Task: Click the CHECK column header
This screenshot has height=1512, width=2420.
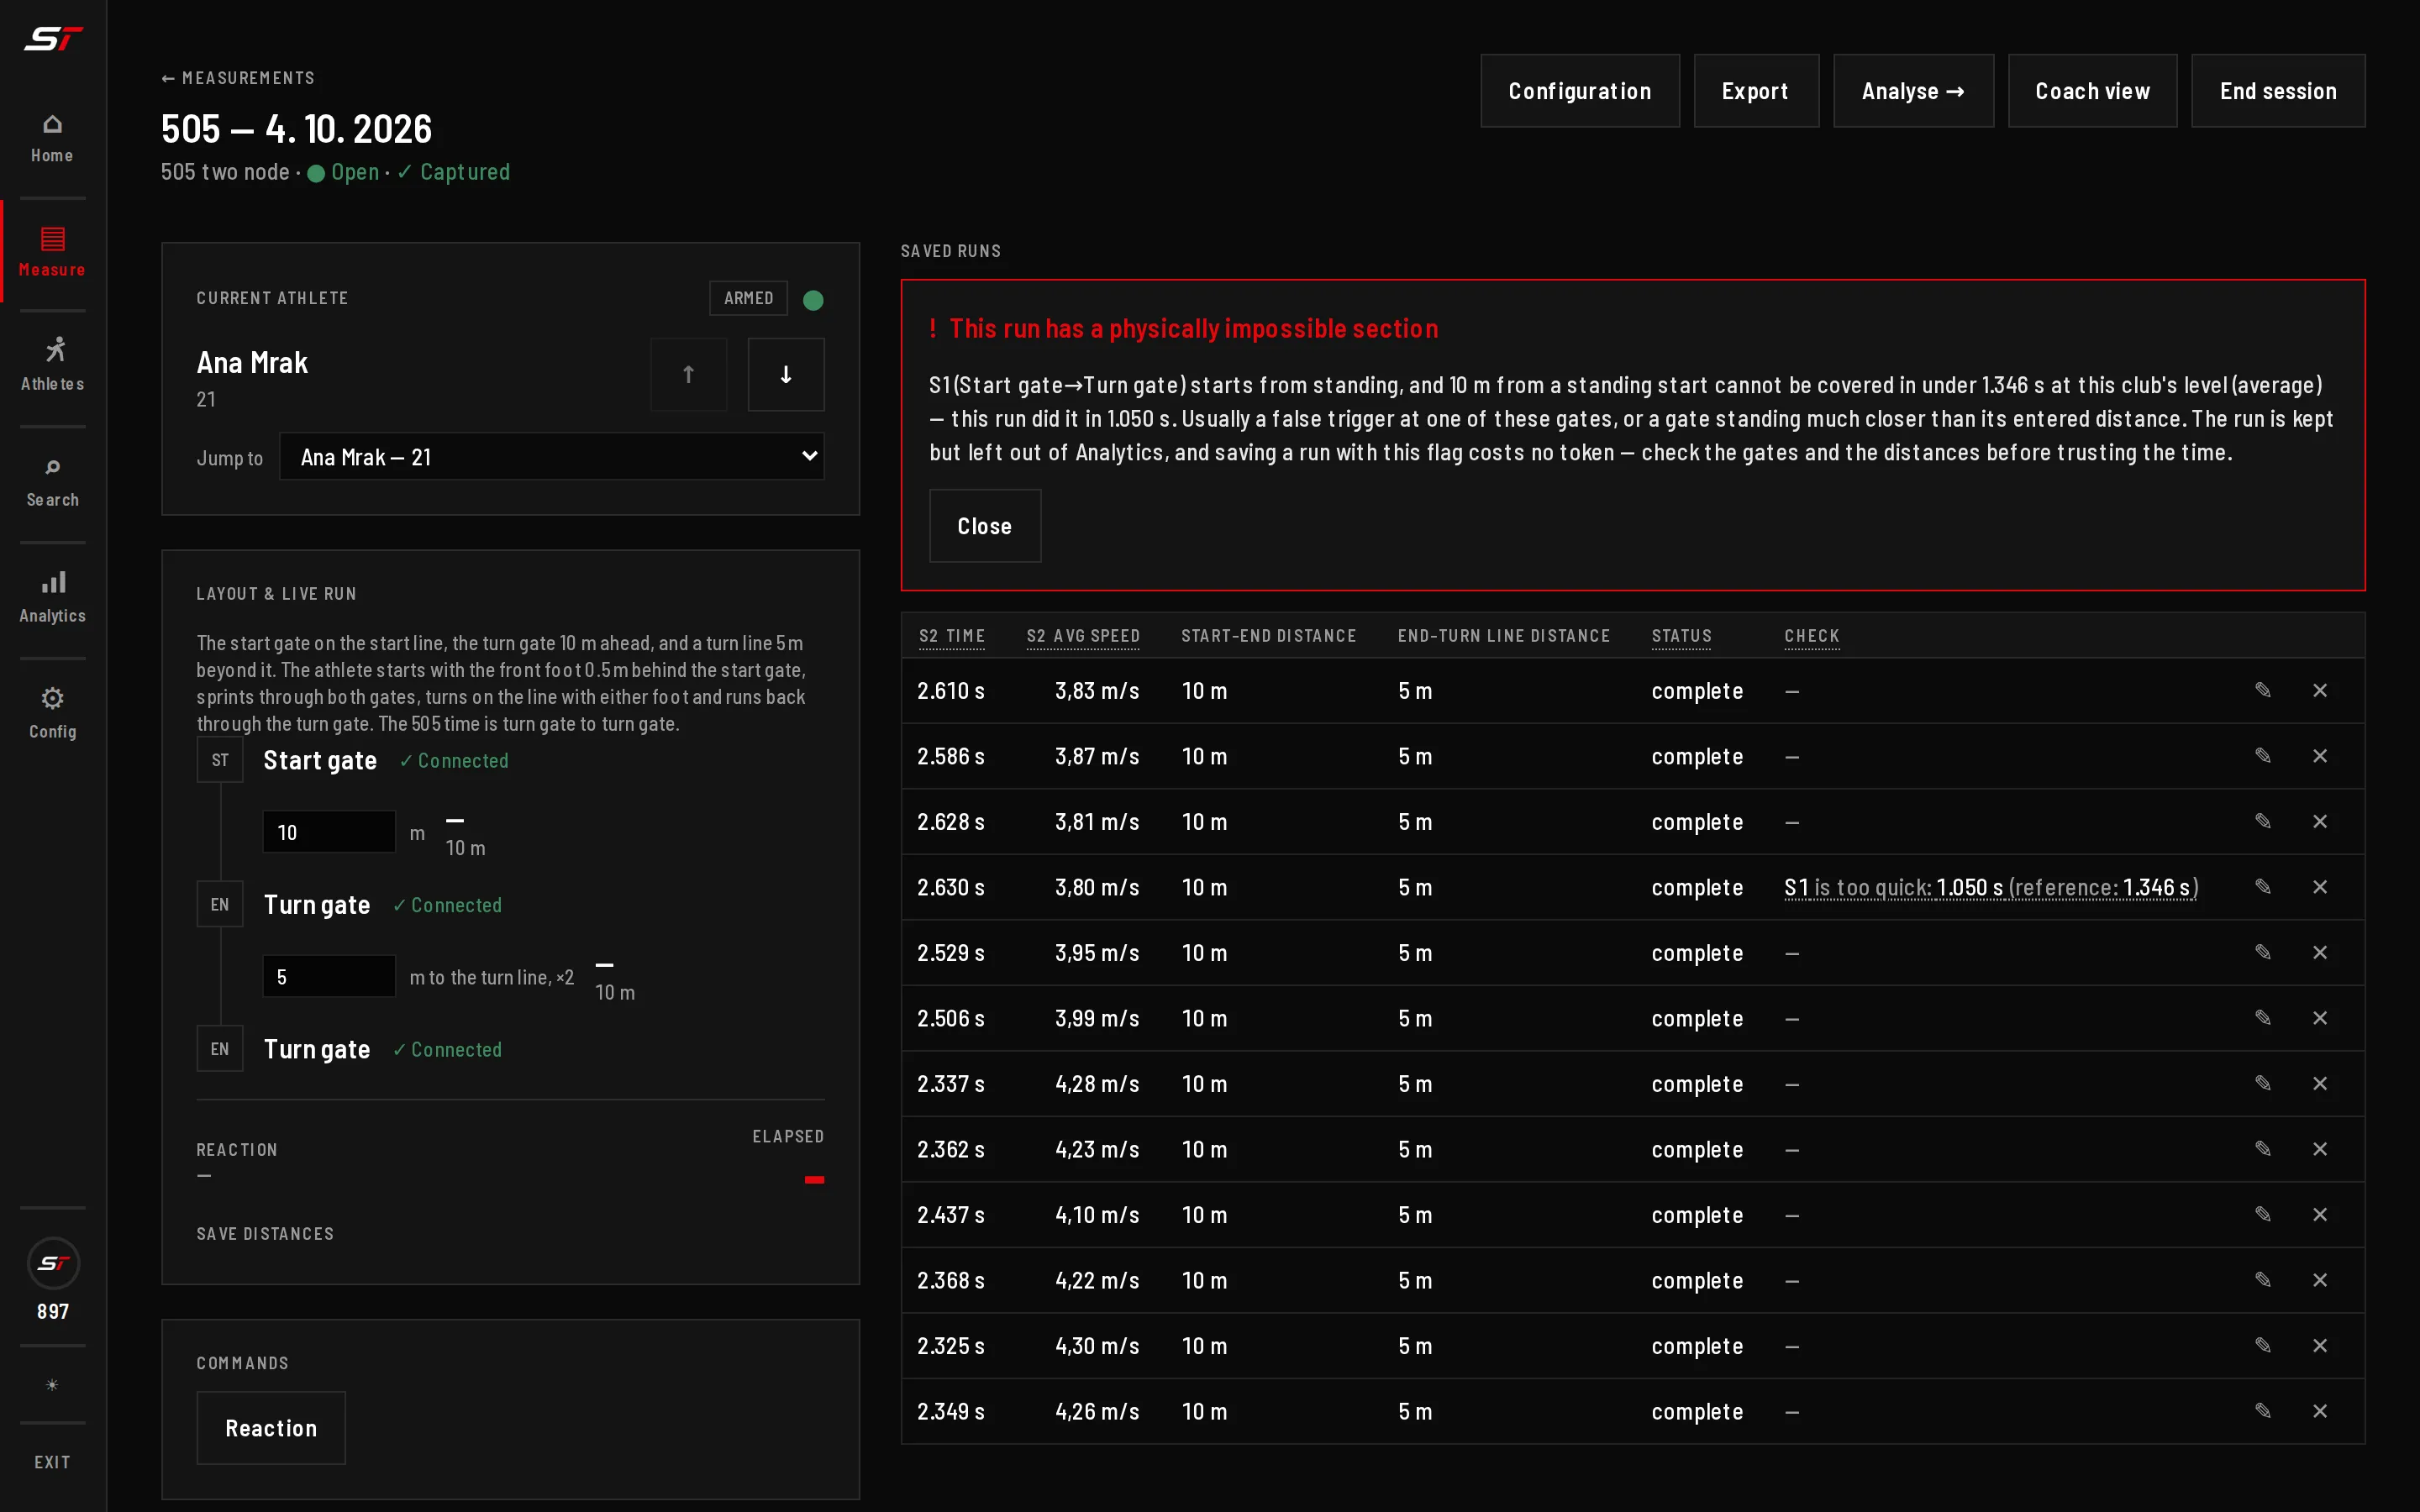Action: (1811, 636)
